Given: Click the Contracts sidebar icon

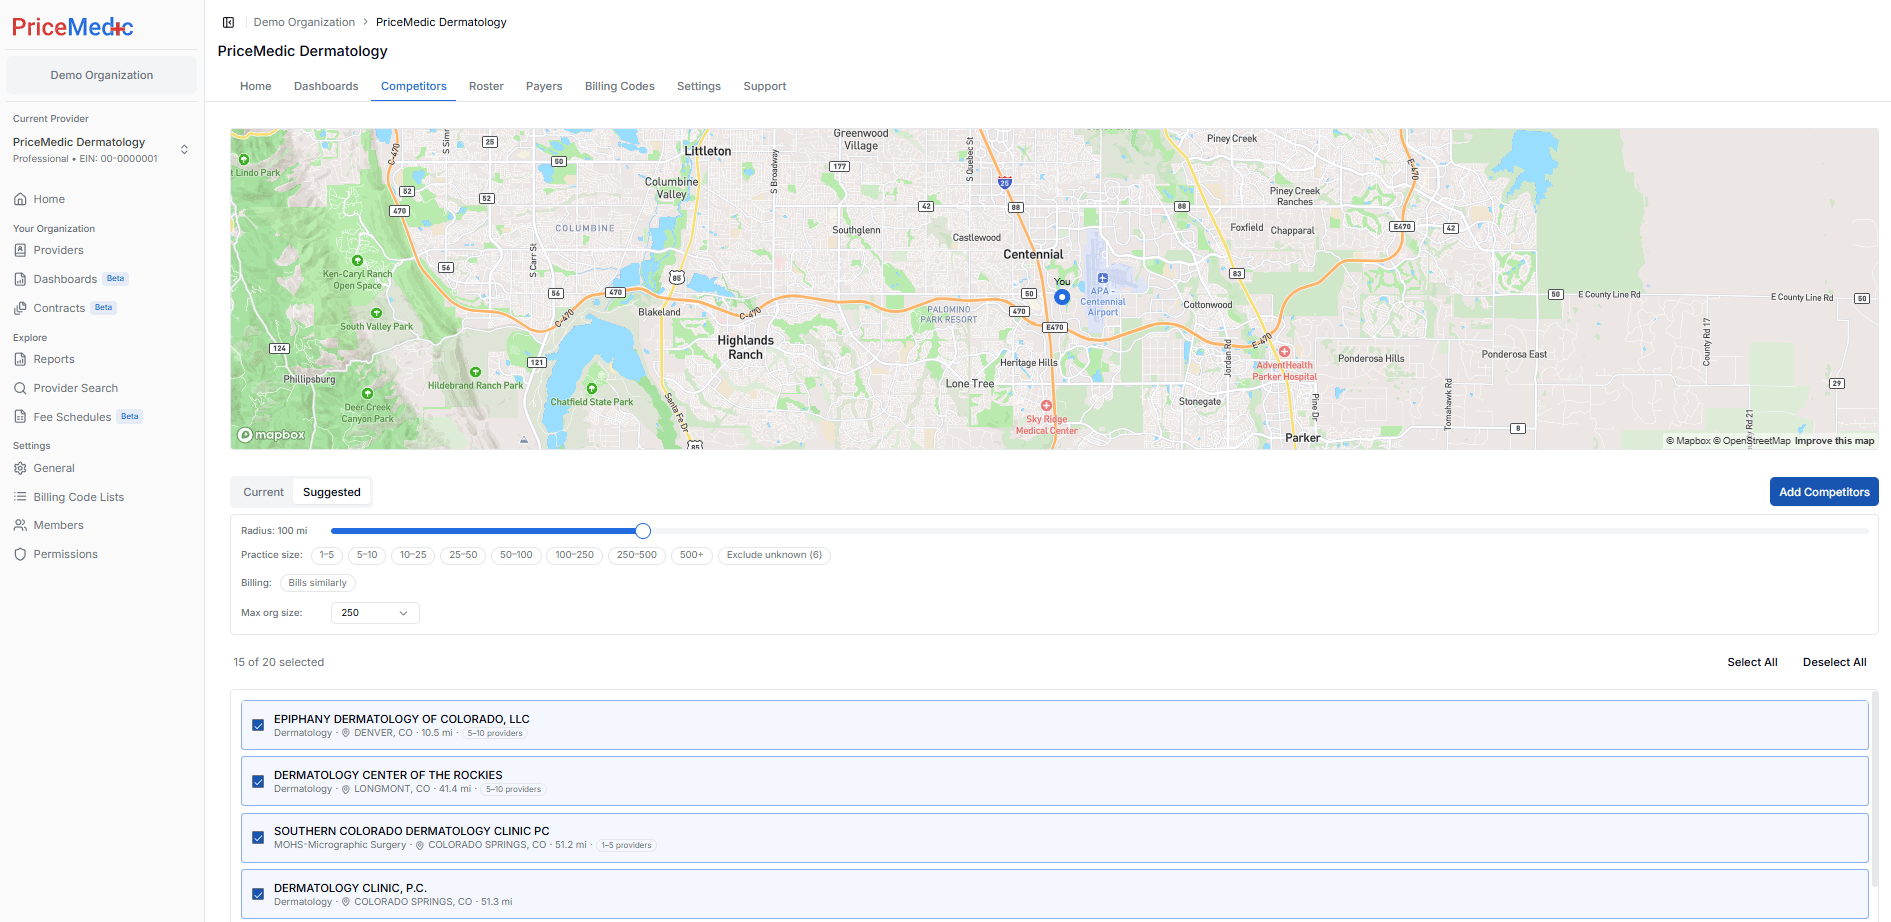Looking at the screenshot, I should (20, 308).
